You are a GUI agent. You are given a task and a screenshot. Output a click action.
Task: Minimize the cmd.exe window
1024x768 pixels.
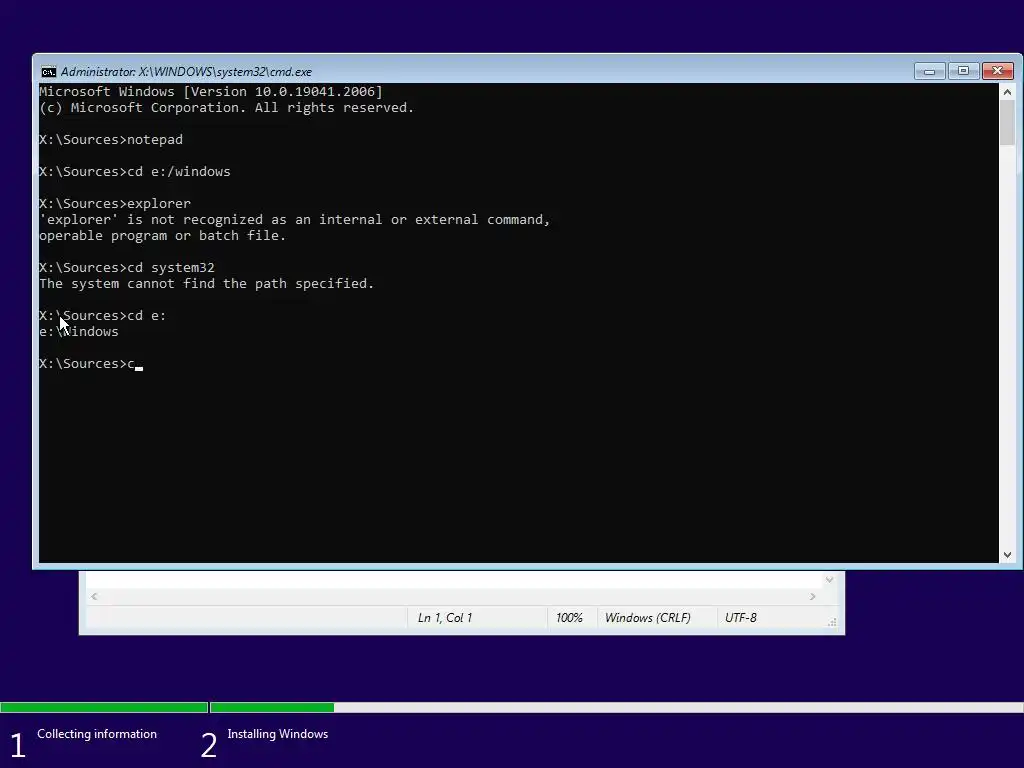point(930,71)
